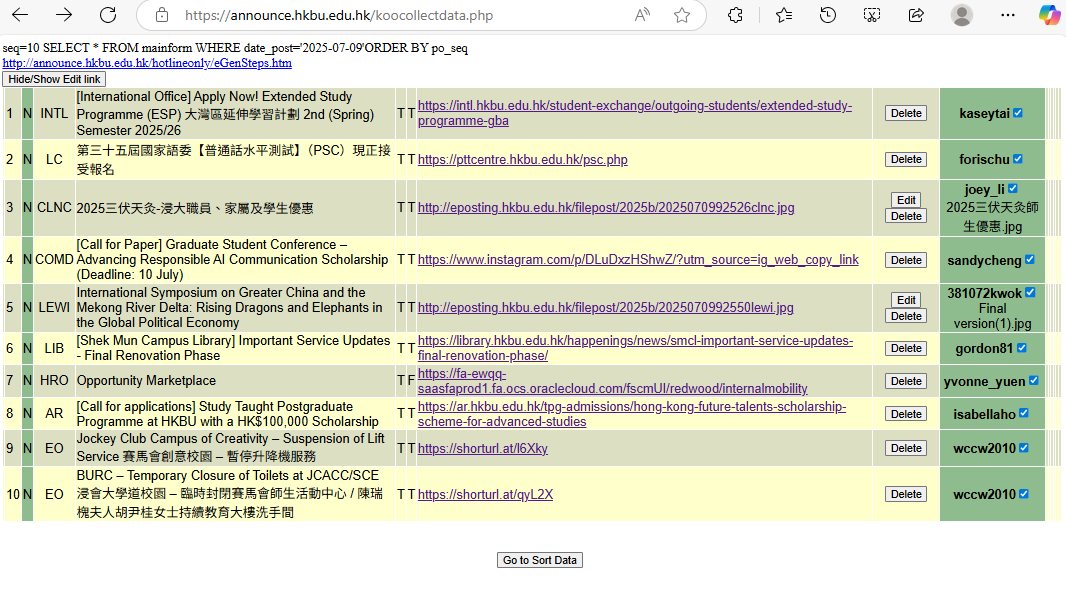Open the Copilot sidebar icon

click(1049, 15)
